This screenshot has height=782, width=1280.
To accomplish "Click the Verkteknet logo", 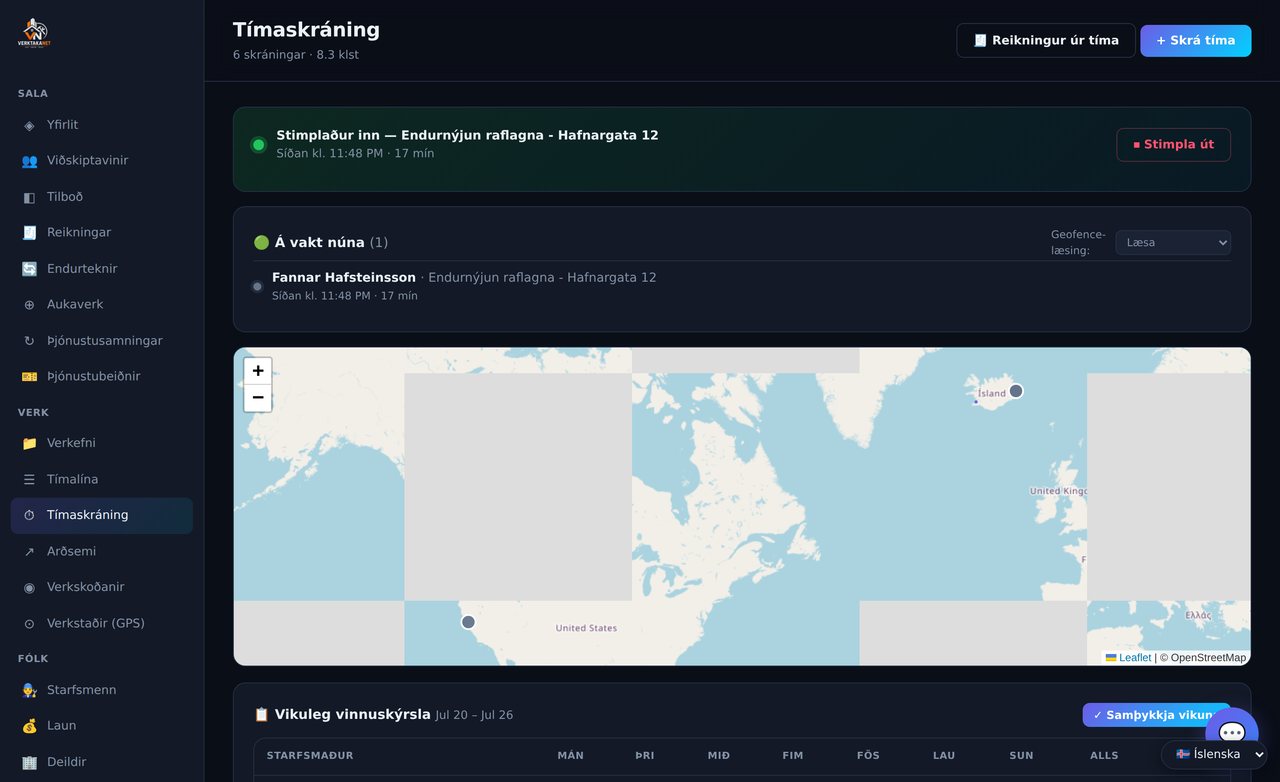I will point(34,34).
